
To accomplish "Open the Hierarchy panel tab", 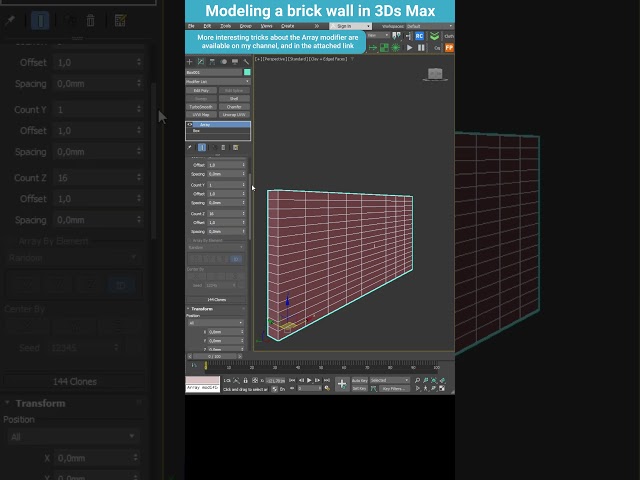I will point(212,62).
